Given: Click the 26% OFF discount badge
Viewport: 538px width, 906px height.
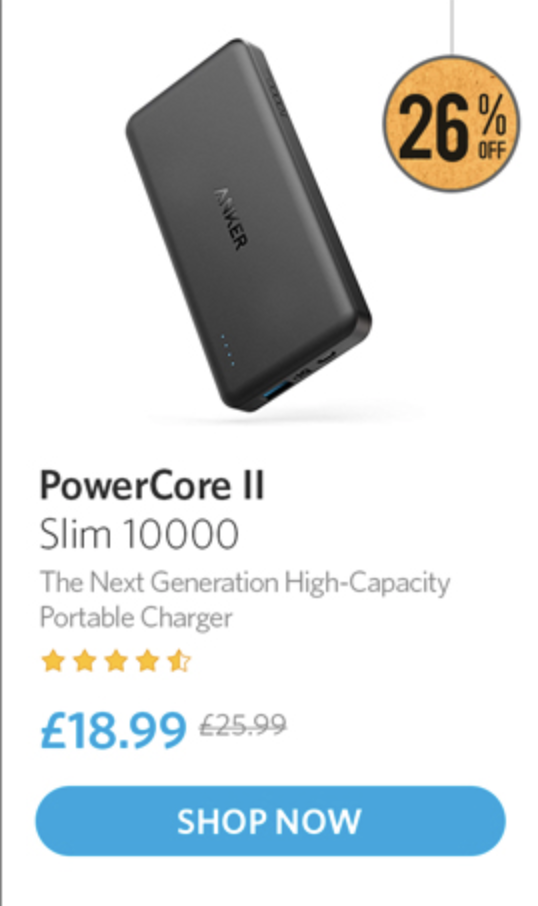Looking at the screenshot, I should 451,123.
